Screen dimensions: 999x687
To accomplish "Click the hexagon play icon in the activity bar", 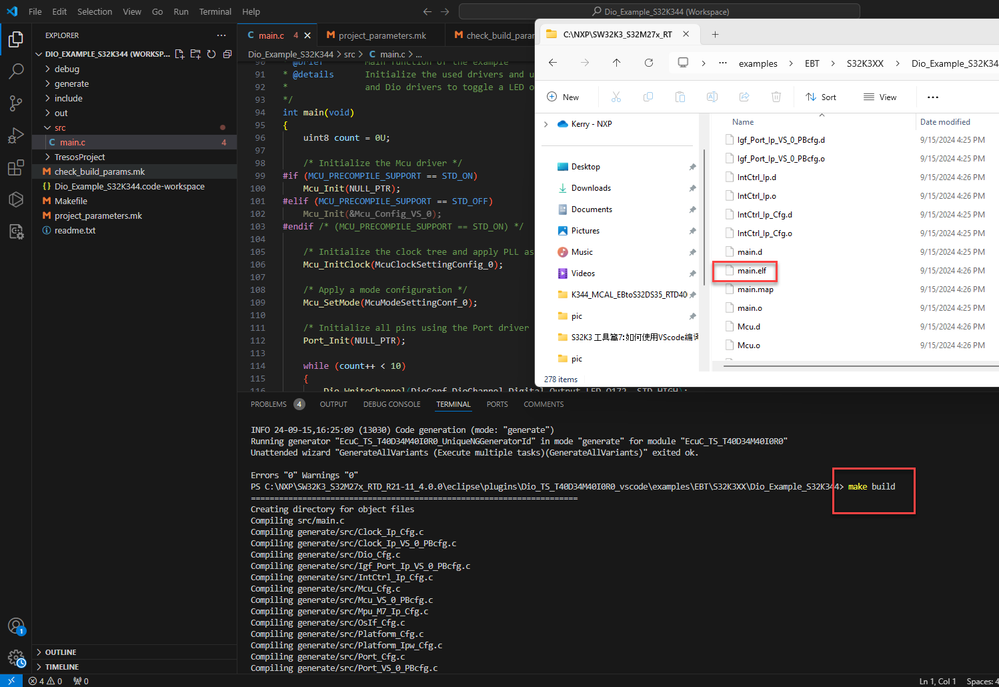I will [x=16, y=199].
